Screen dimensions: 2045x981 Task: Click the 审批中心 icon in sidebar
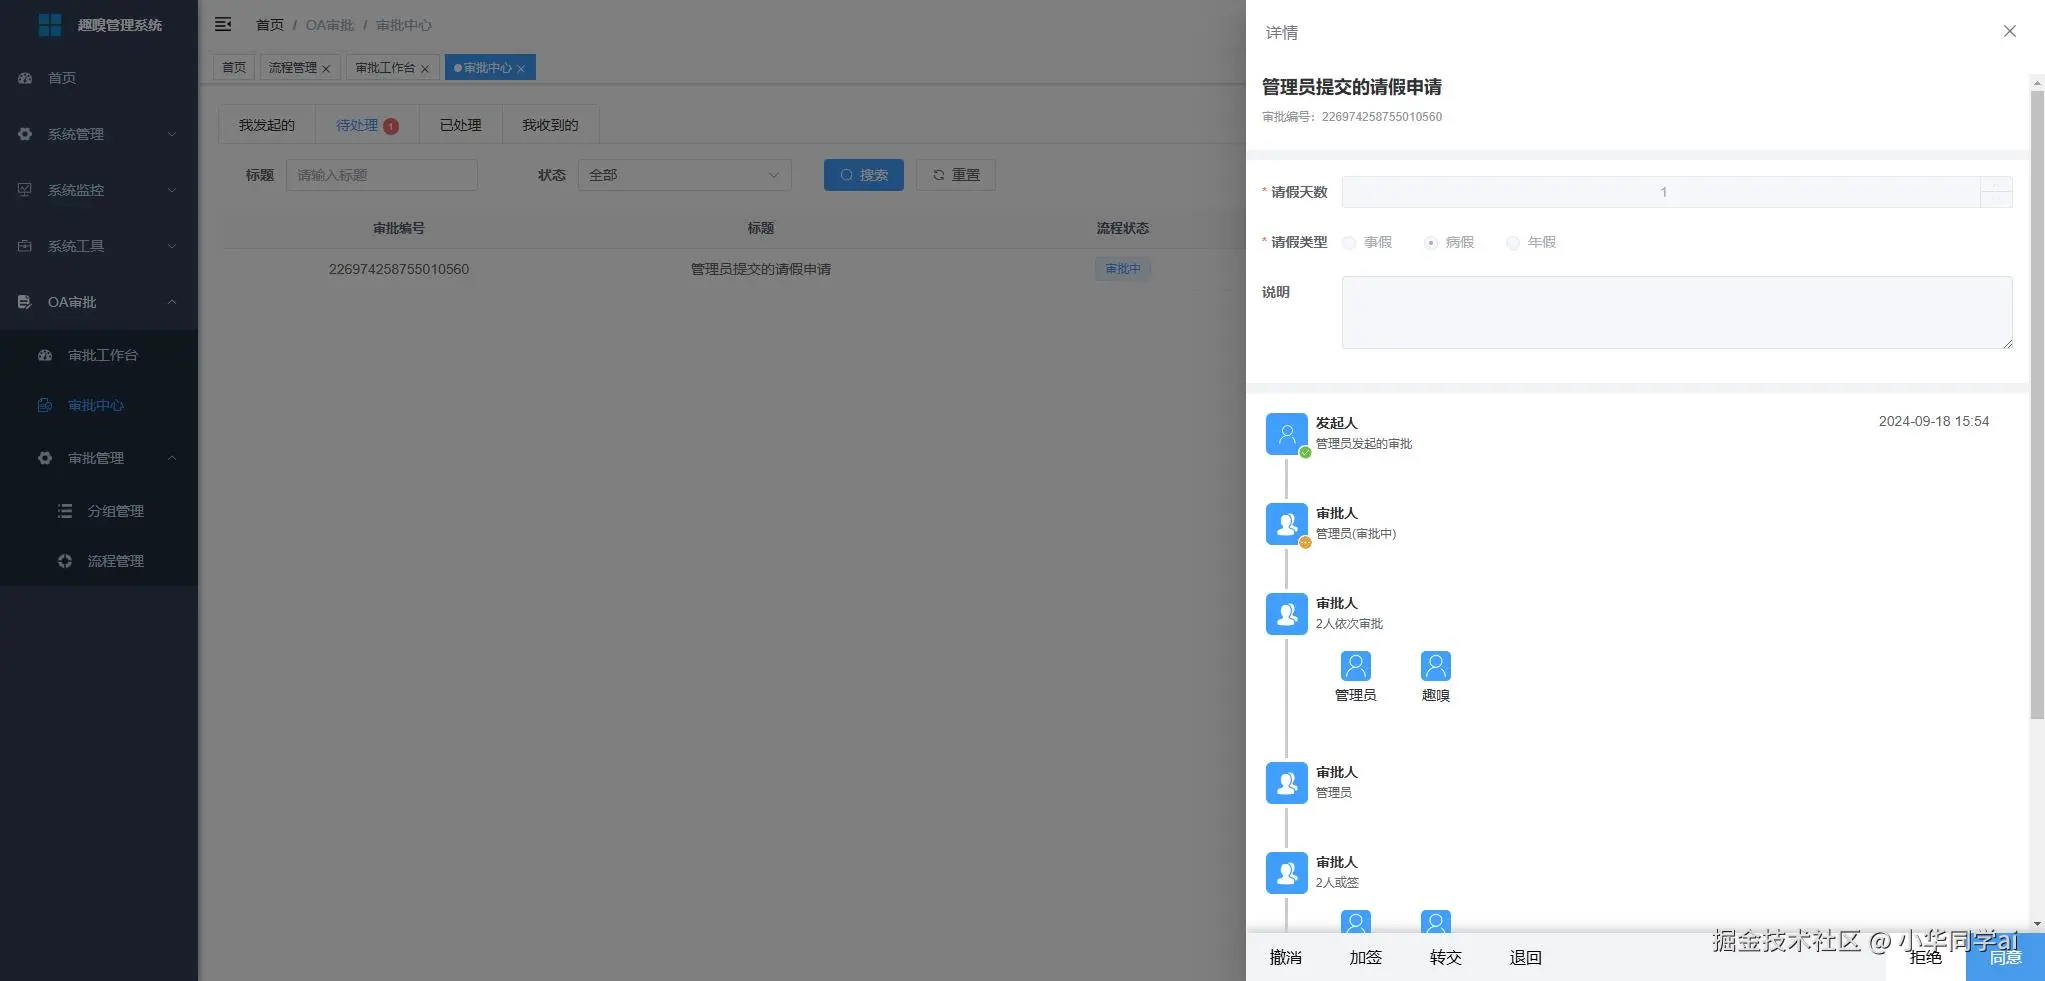click(45, 405)
